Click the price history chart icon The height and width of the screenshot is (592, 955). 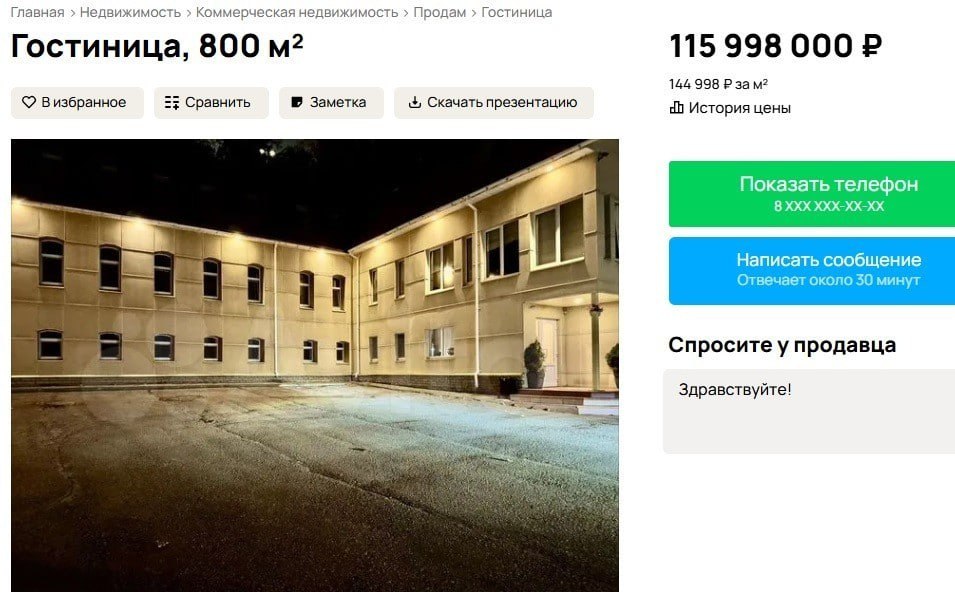(676, 108)
